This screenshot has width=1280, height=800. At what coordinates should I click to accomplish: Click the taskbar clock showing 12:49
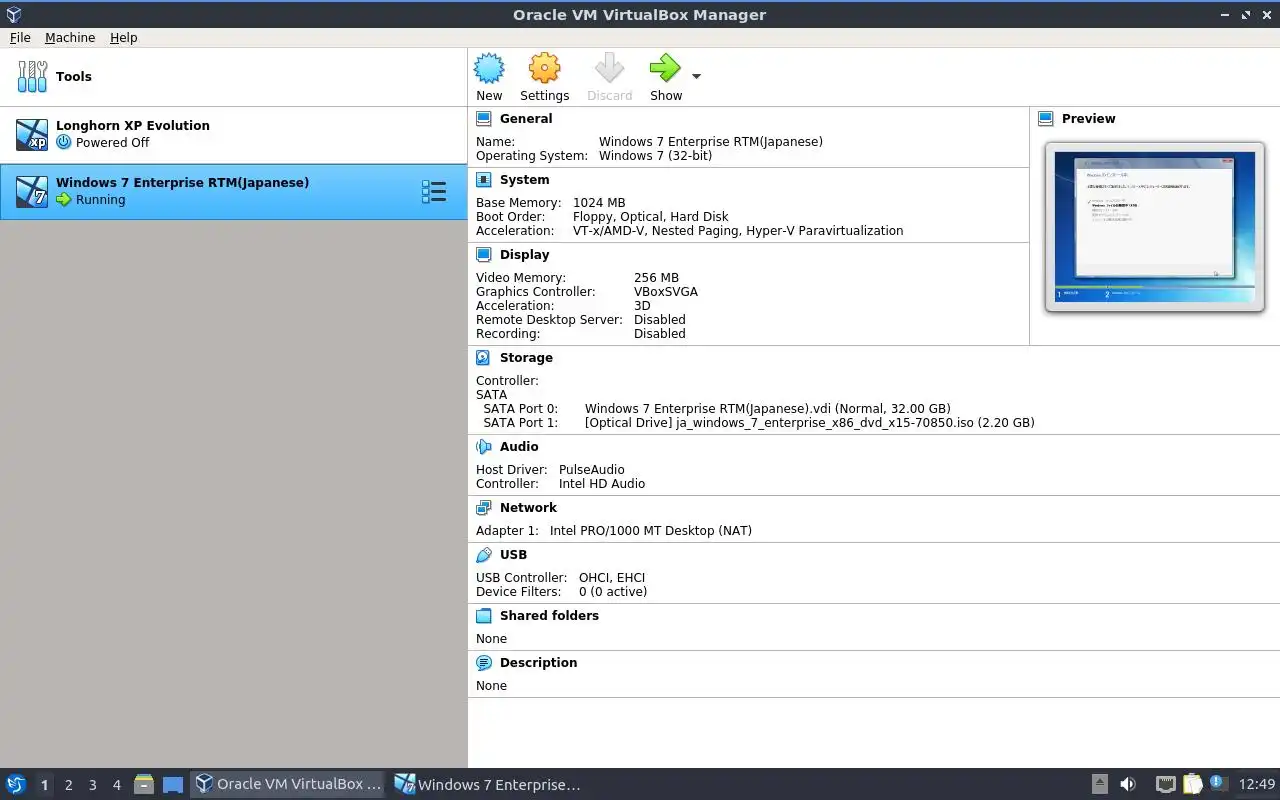(1257, 784)
